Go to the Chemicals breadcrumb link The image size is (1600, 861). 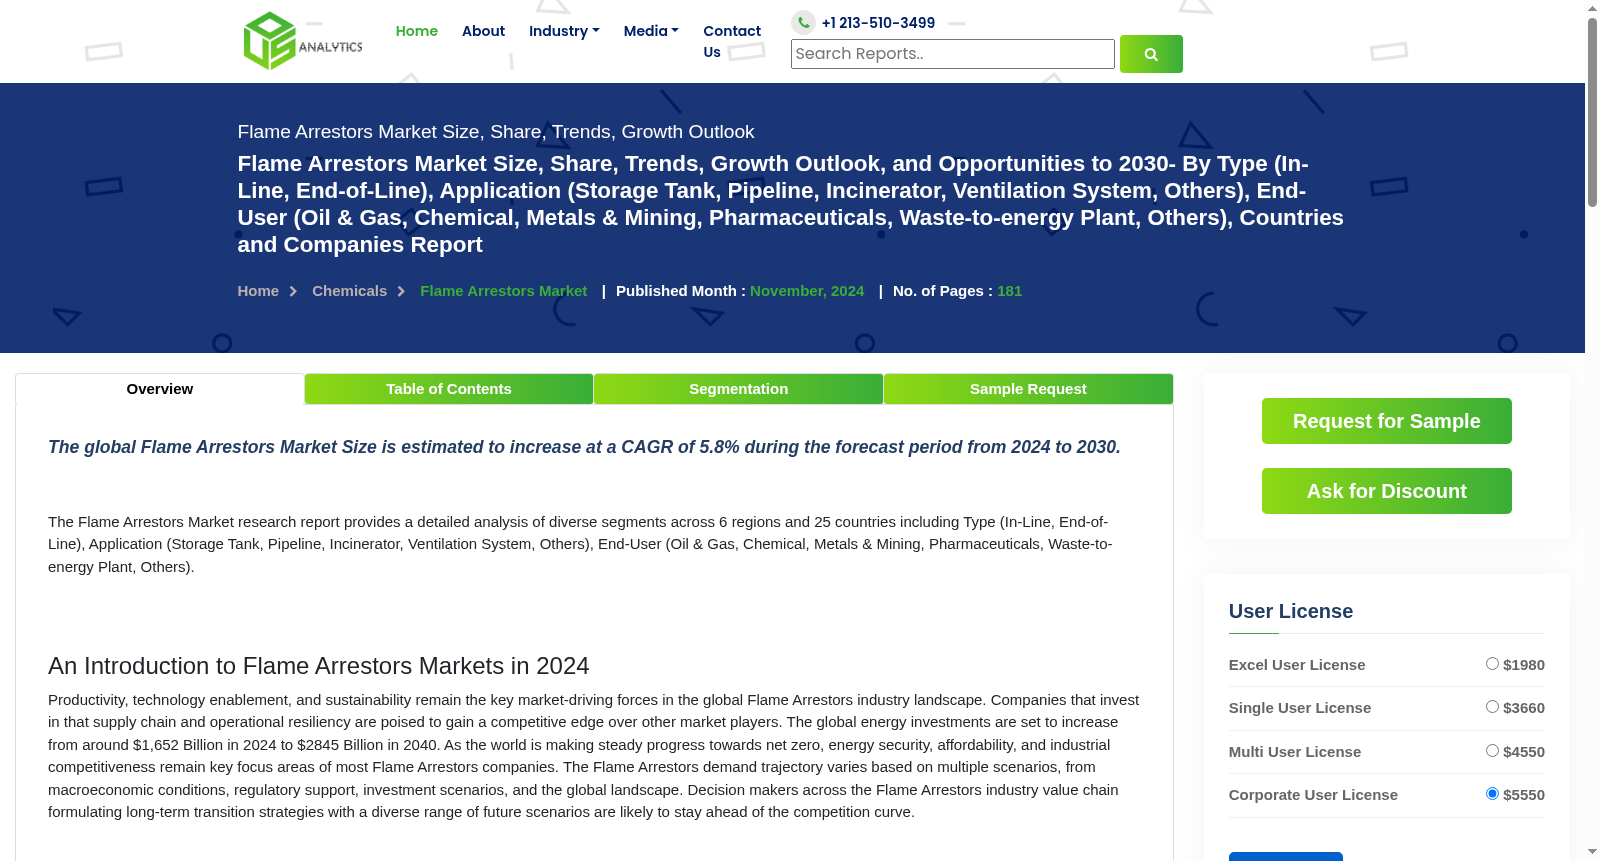349,291
